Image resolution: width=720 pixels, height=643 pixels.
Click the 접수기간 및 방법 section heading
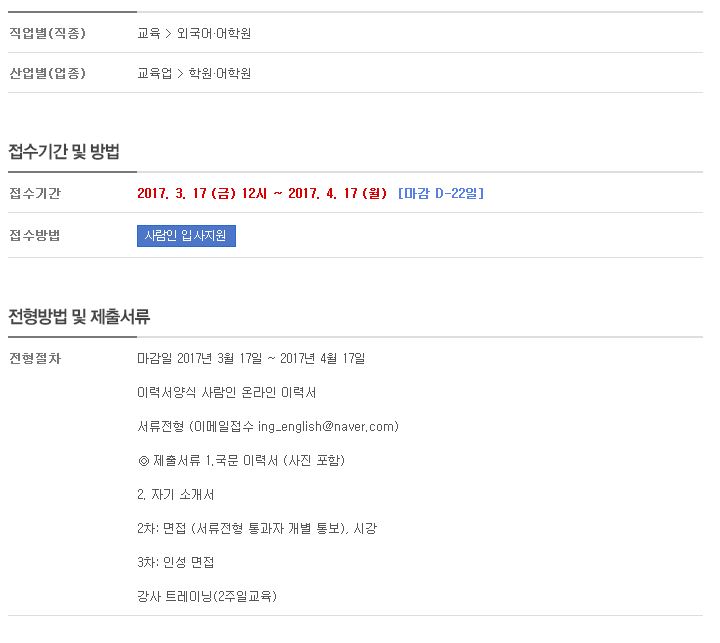click(64, 151)
